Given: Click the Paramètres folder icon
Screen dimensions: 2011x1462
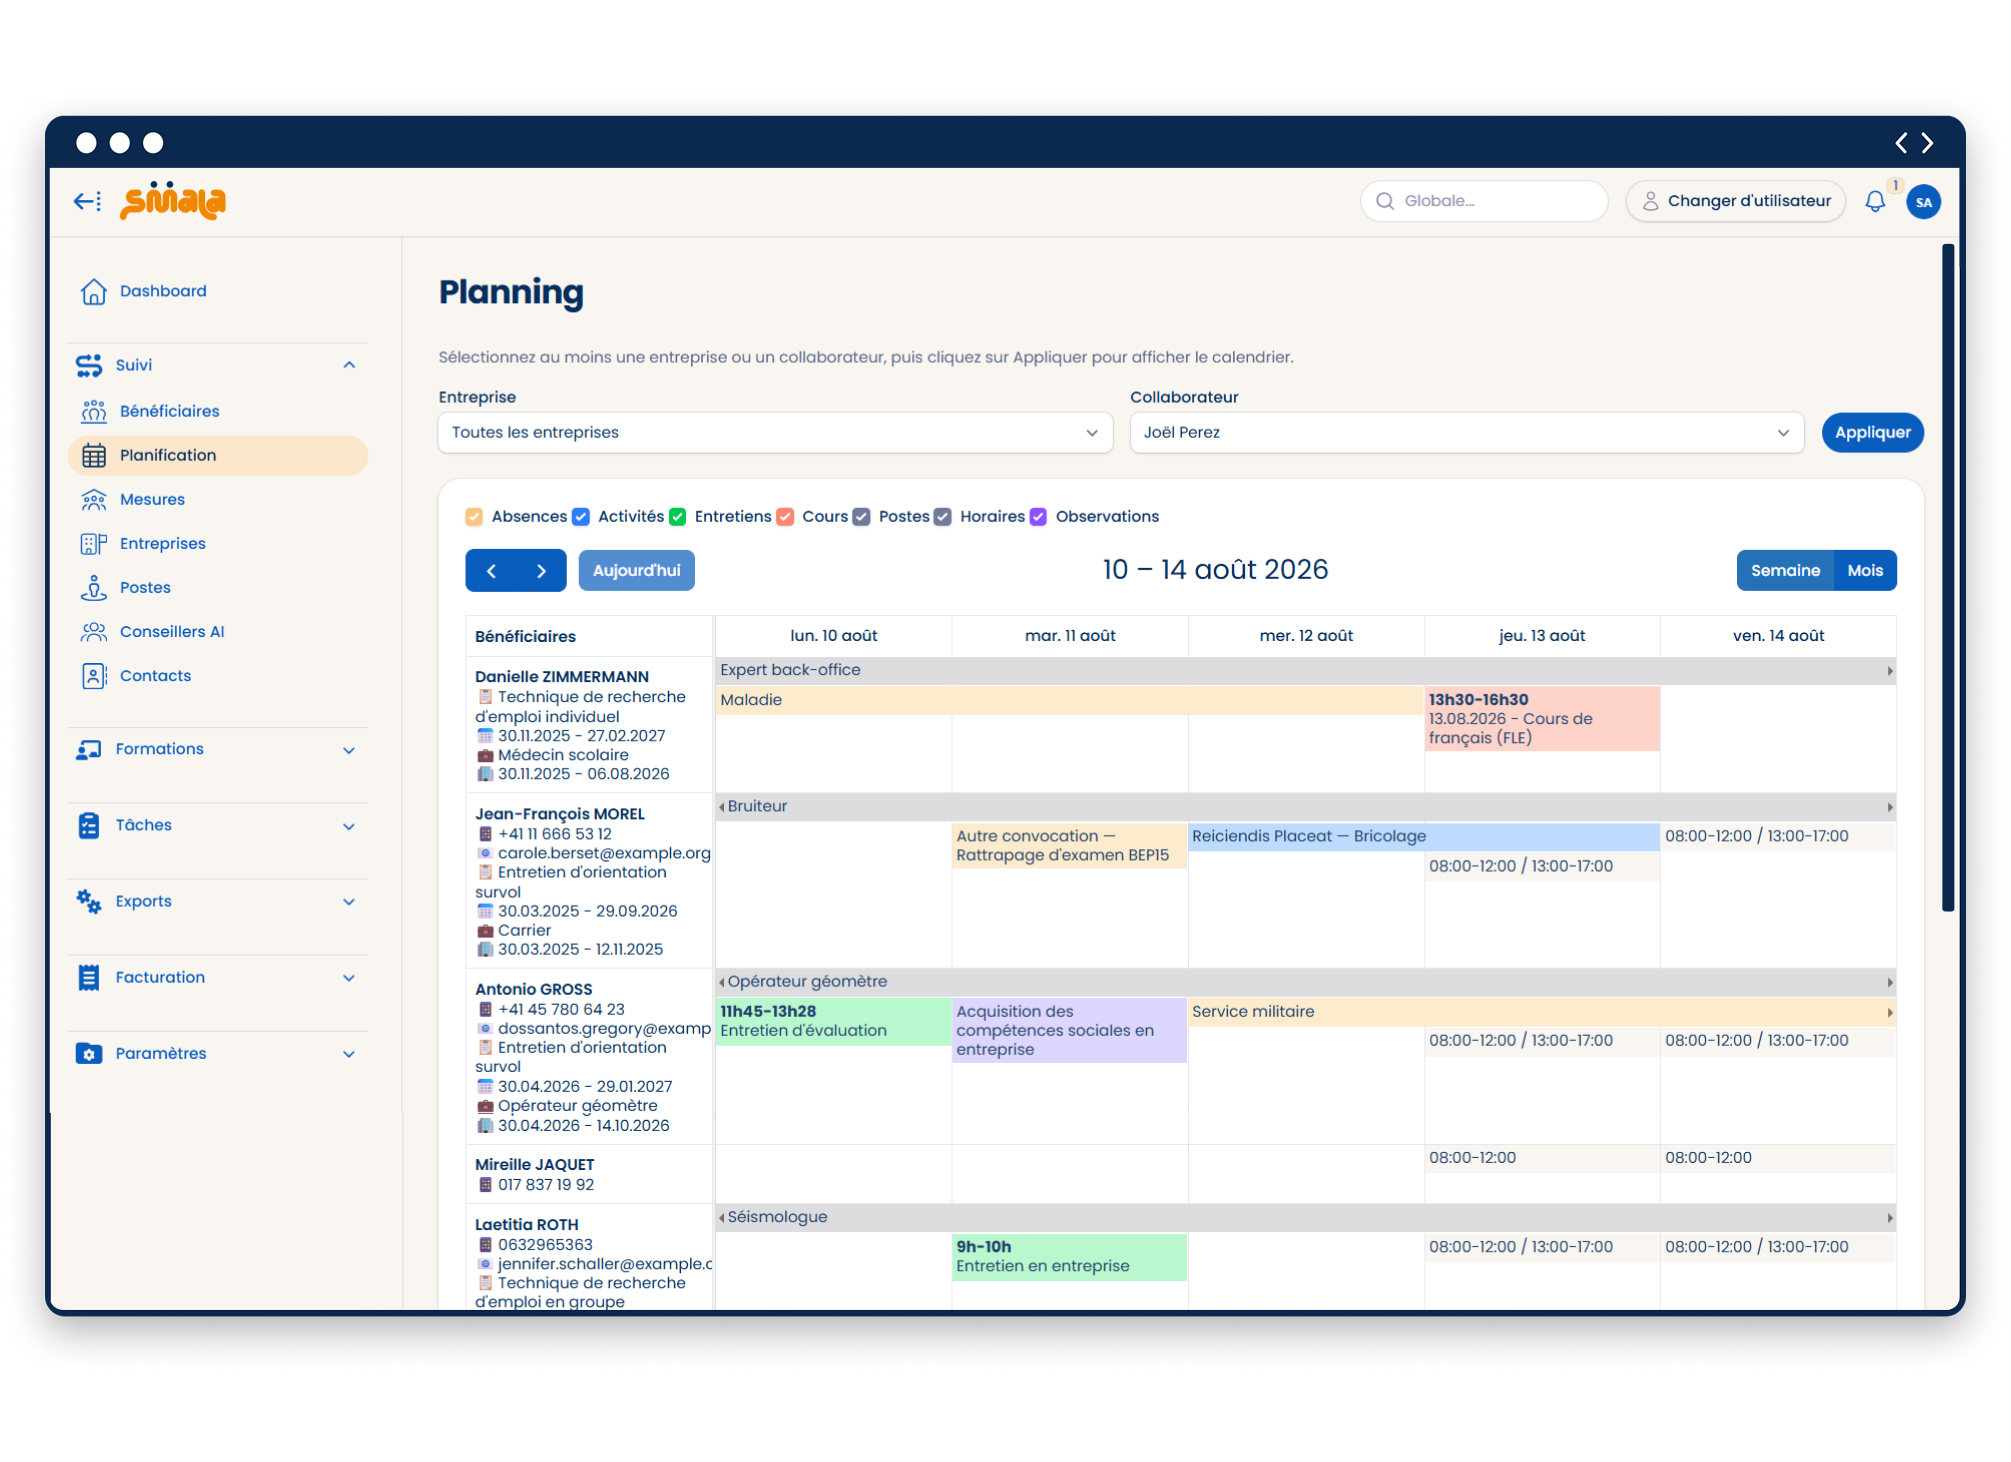Looking at the screenshot, I should pyautogui.click(x=89, y=1053).
